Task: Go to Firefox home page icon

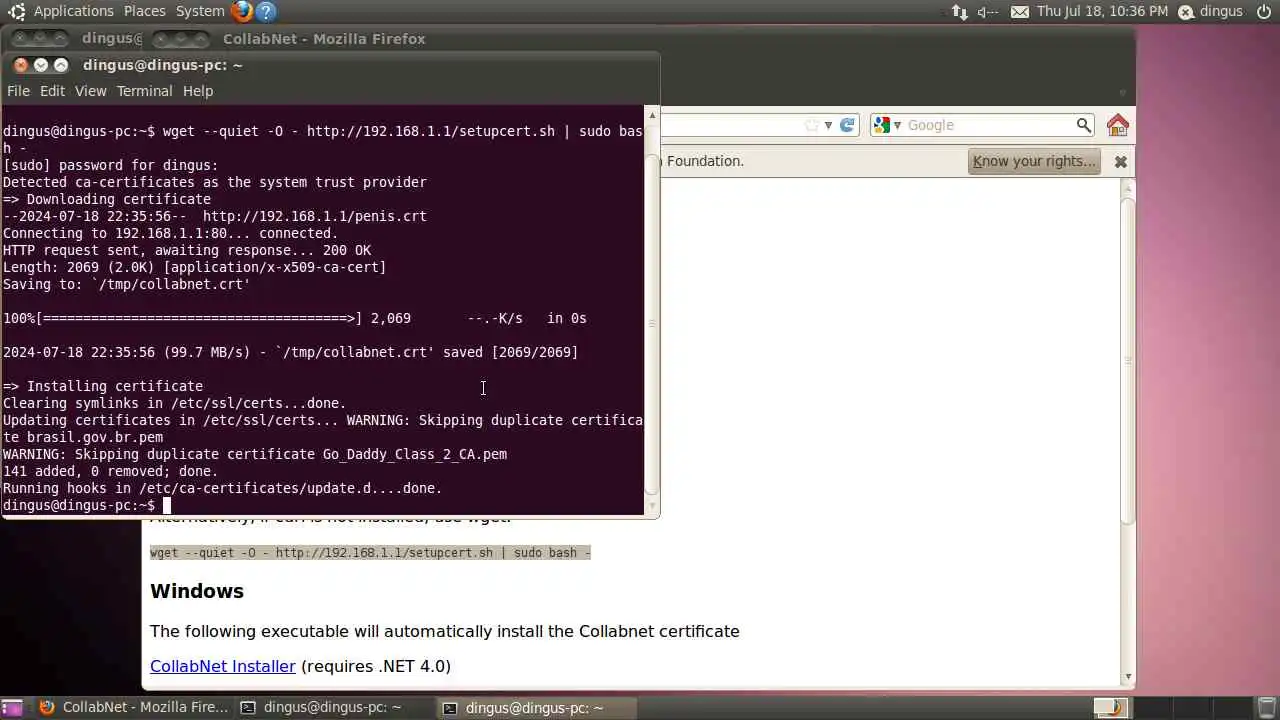Action: (x=1118, y=125)
